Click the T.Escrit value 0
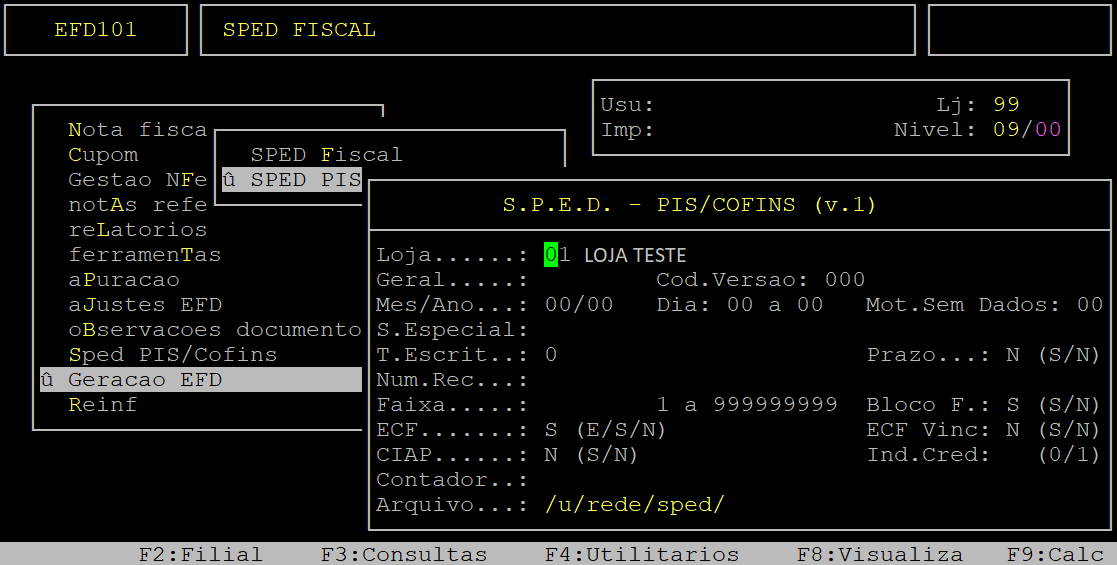Screen dimensions: 1117x565 tap(551, 354)
